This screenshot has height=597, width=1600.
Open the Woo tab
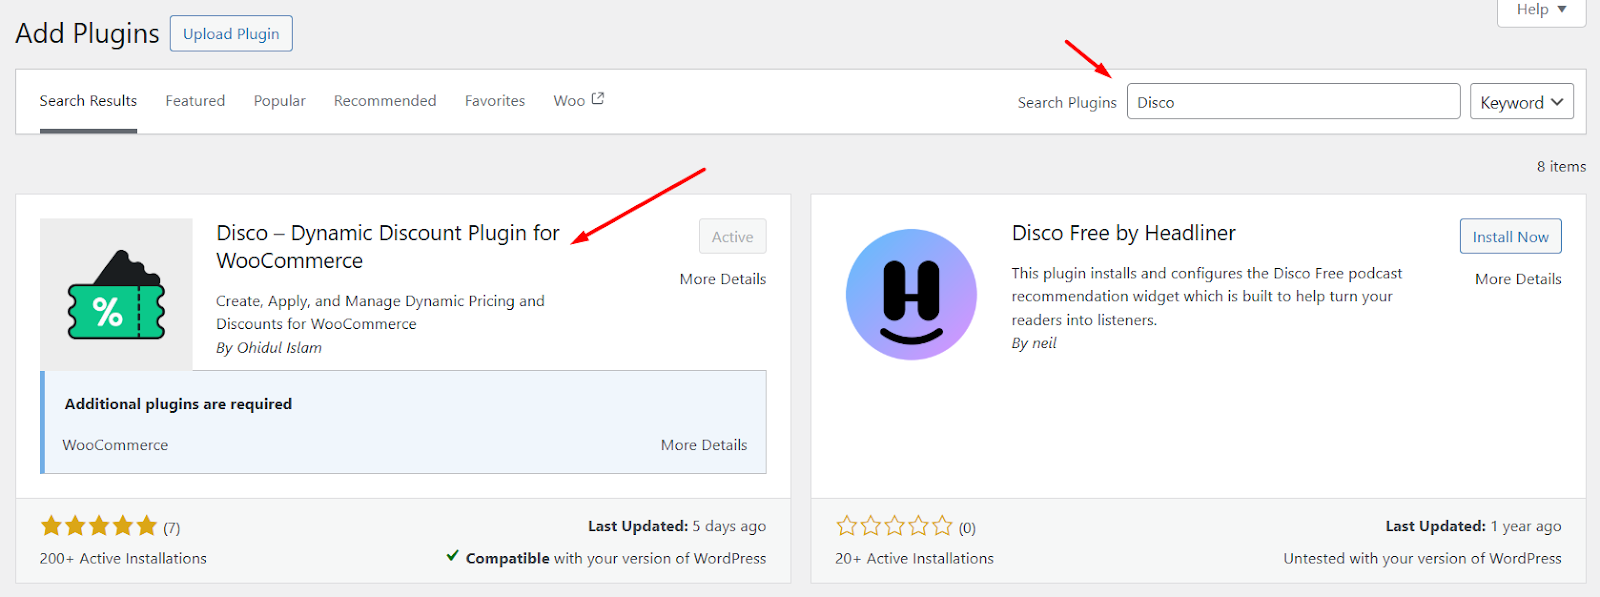(578, 101)
